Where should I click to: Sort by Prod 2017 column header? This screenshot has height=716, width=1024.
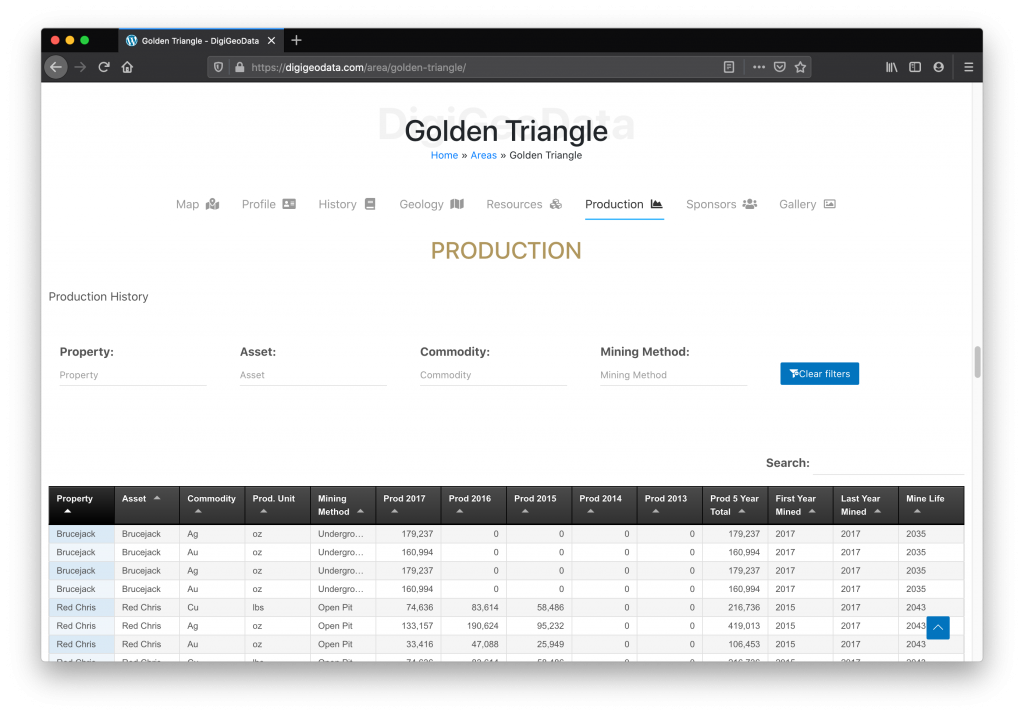pyautogui.click(x=408, y=505)
